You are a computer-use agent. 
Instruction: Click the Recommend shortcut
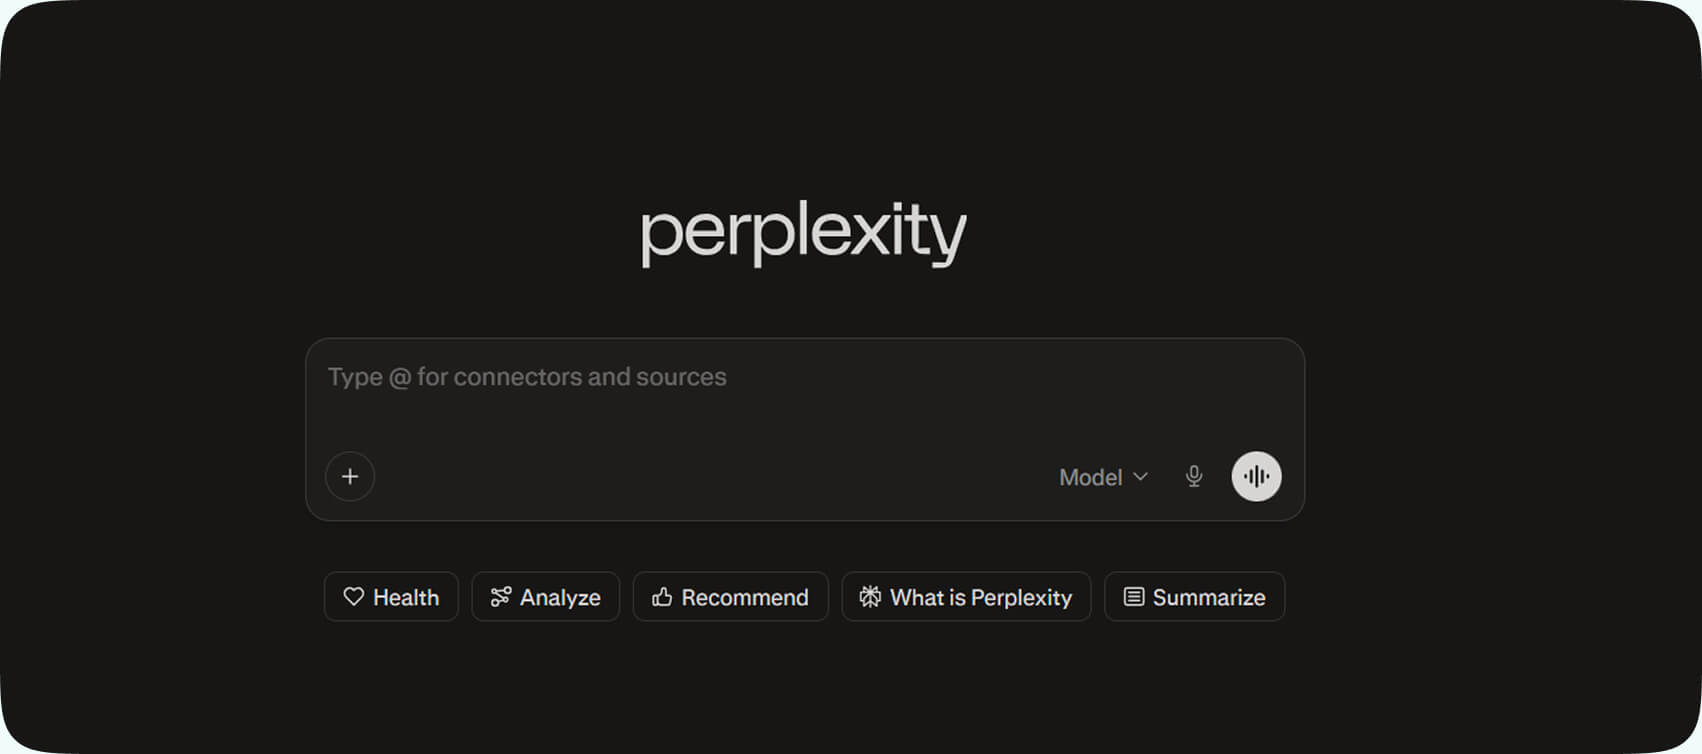(730, 597)
